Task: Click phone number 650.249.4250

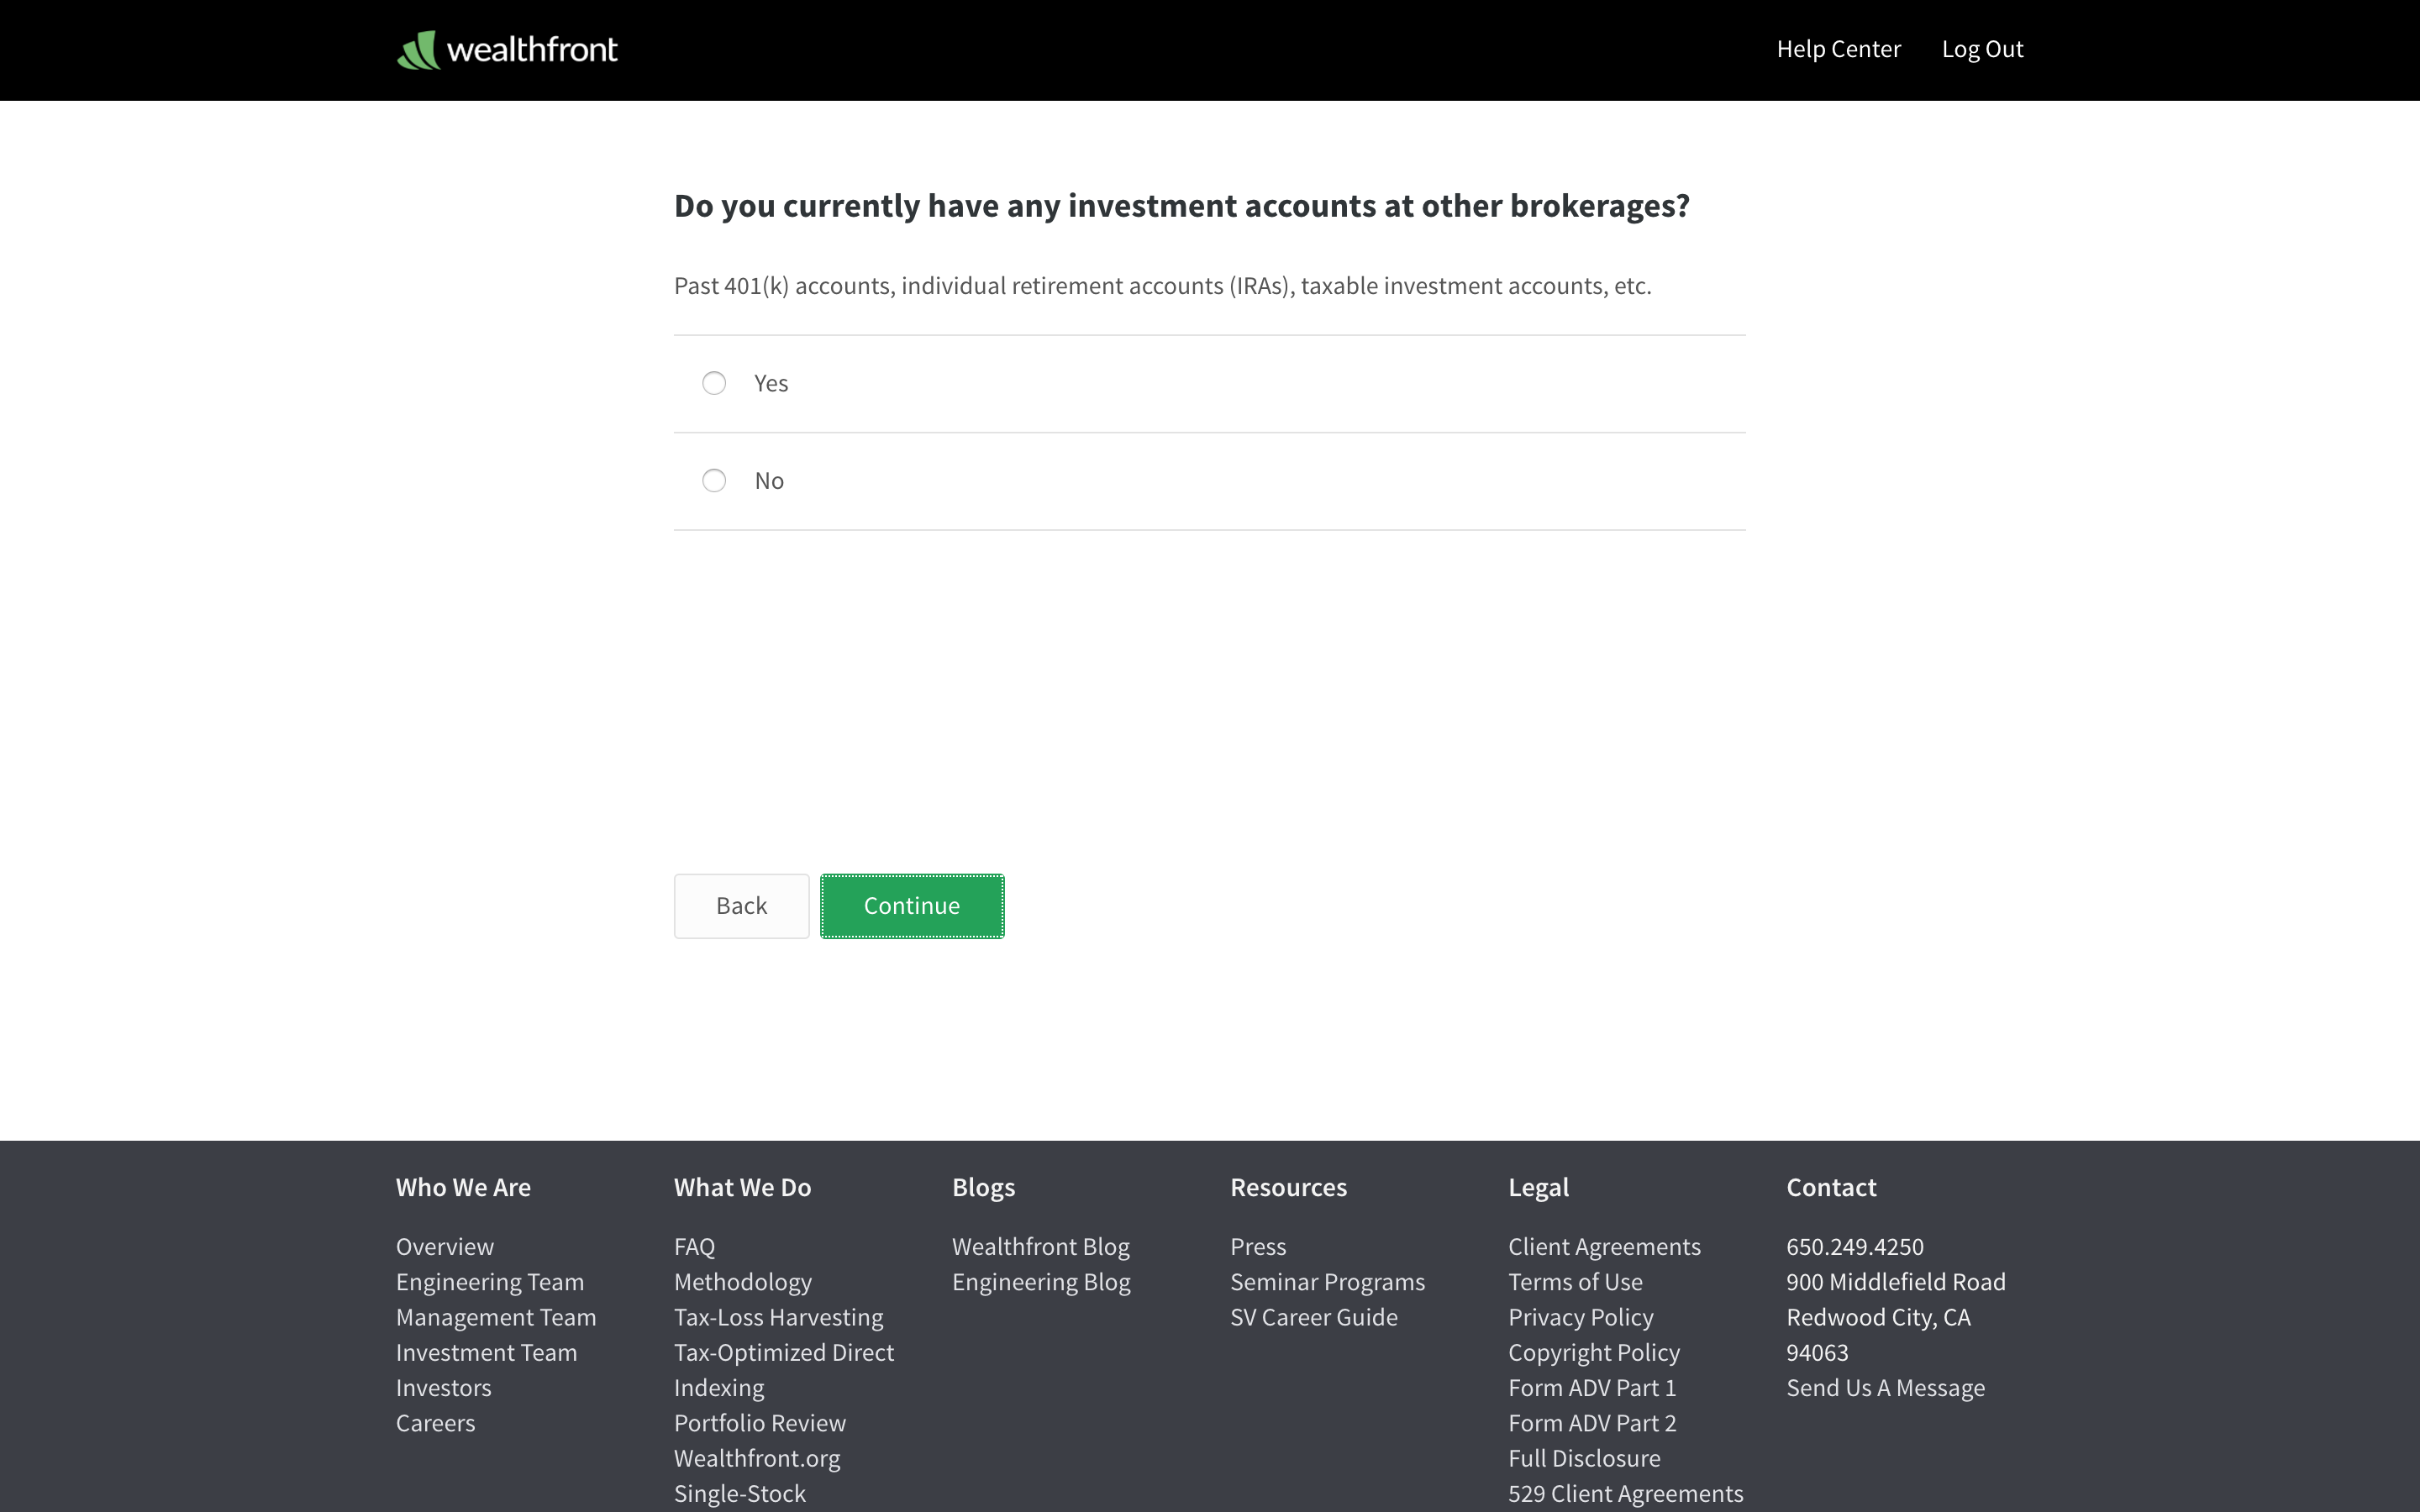Action: [1854, 1246]
